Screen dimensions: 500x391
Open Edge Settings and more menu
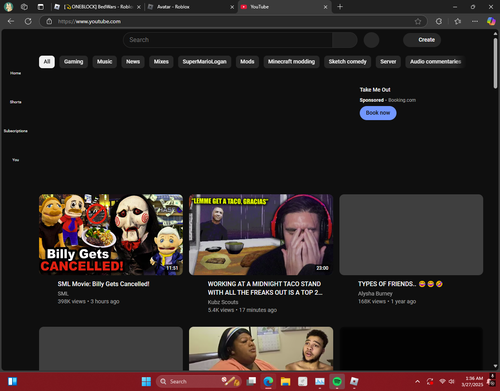pyautogui.click(x=475, y=21)
